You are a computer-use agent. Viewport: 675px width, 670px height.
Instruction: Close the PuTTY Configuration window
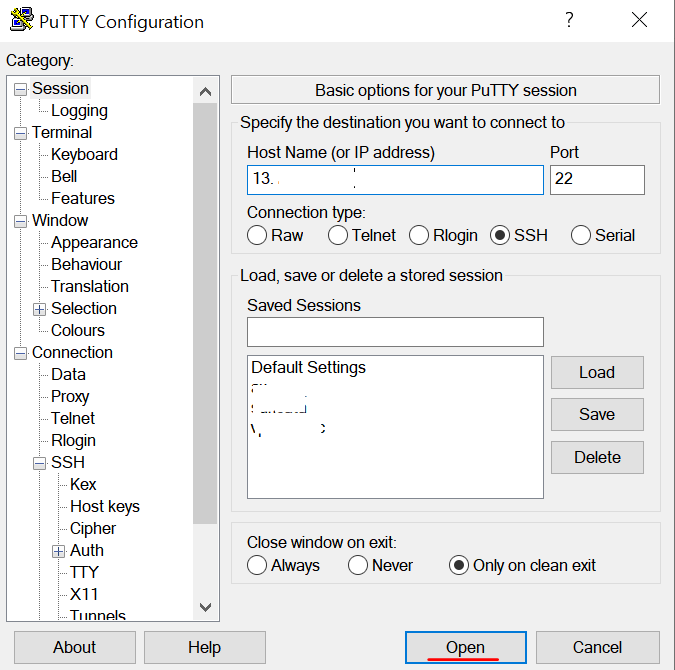639,20
